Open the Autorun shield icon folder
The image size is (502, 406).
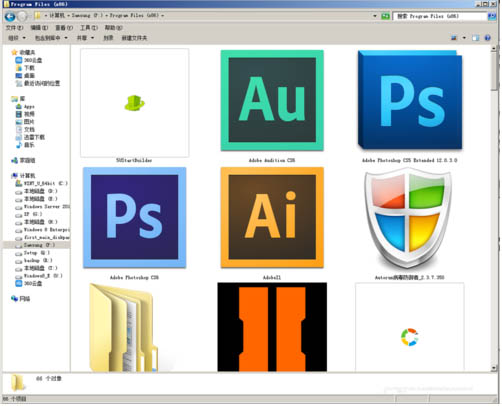(408, 219)
